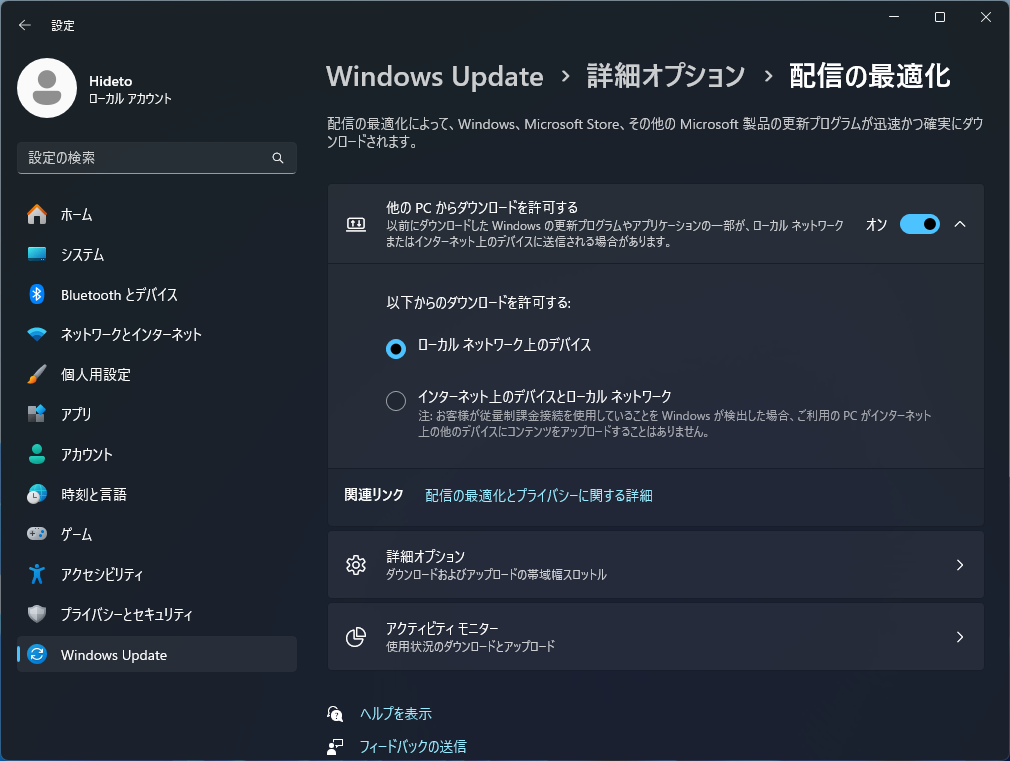Viewport: 1010px width, 761px height.
Task: Open the ホーム section icon
Action: [29, 215]
